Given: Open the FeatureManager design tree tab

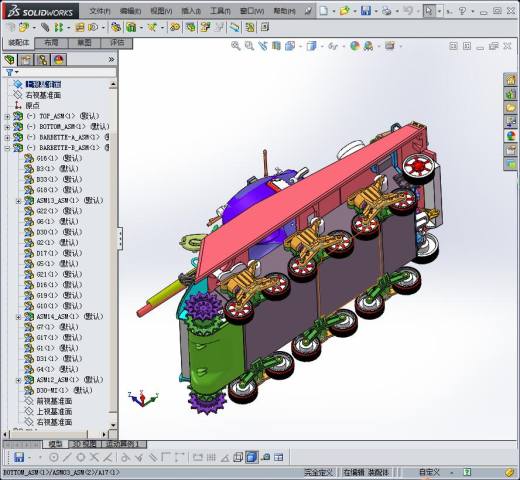Looking at the screenshot, I should click(x=10, y=60).
